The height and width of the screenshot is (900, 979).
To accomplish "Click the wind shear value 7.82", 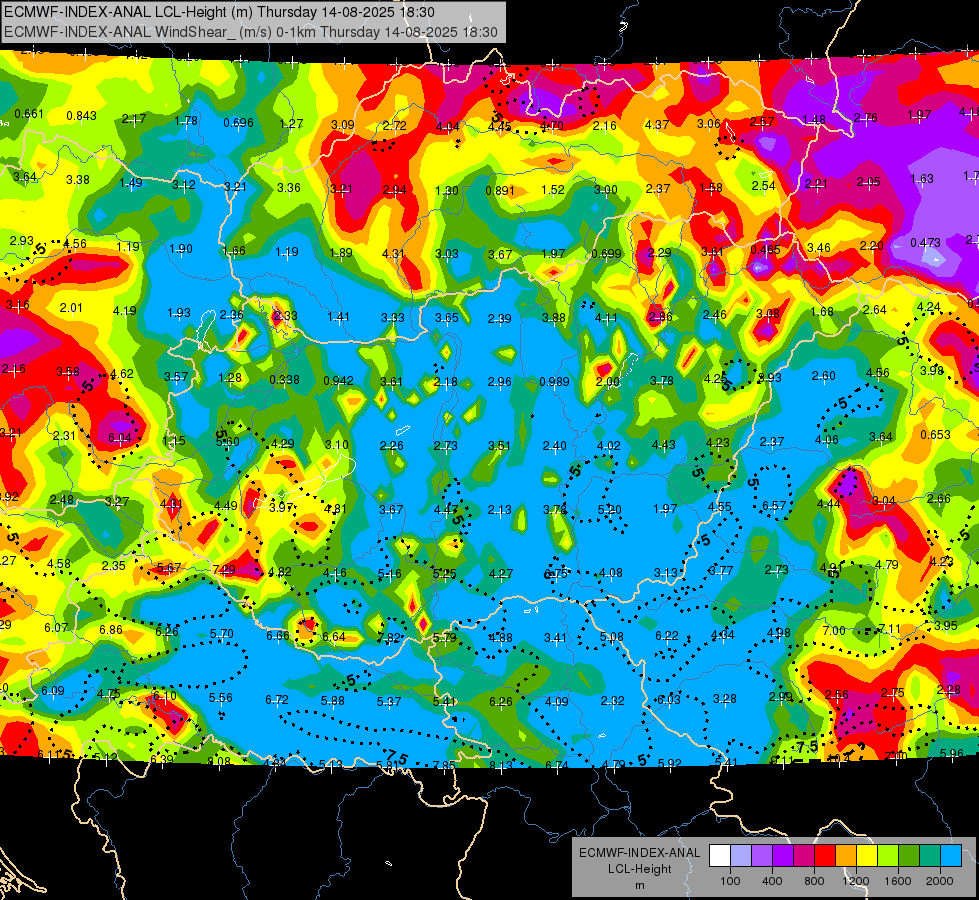I will tap(389, 638).
